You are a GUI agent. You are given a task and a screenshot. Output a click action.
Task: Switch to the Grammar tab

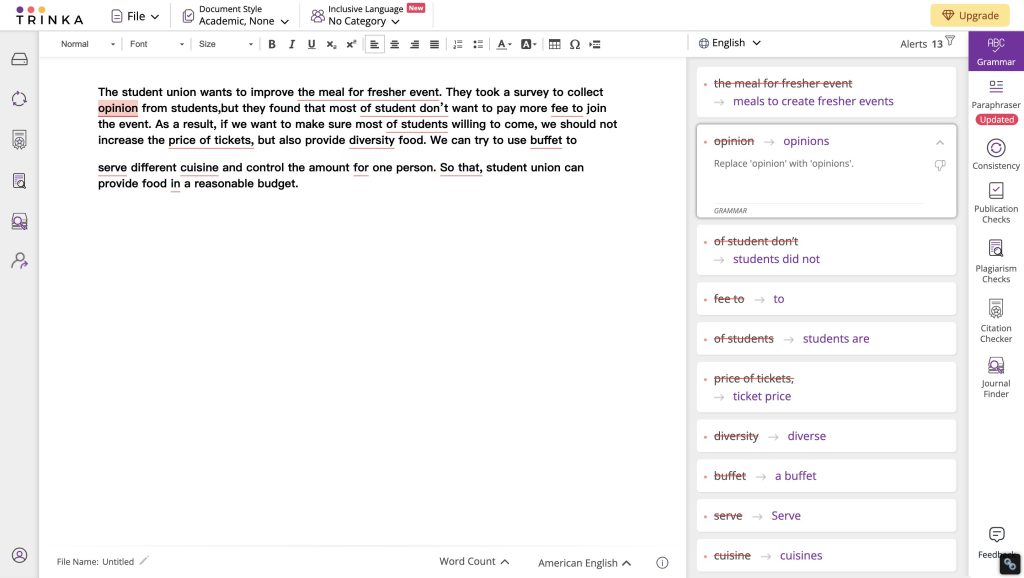[996, 50]
